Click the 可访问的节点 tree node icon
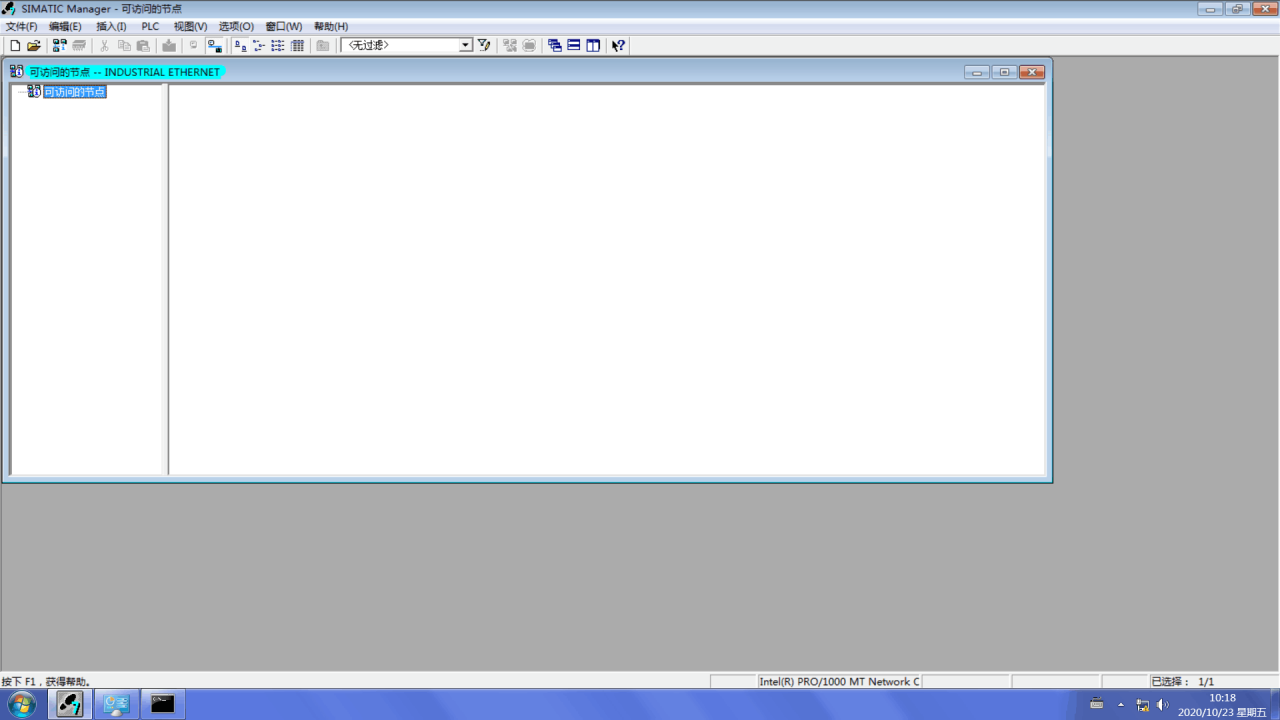 pyautogui.click(x=34, y=91)
